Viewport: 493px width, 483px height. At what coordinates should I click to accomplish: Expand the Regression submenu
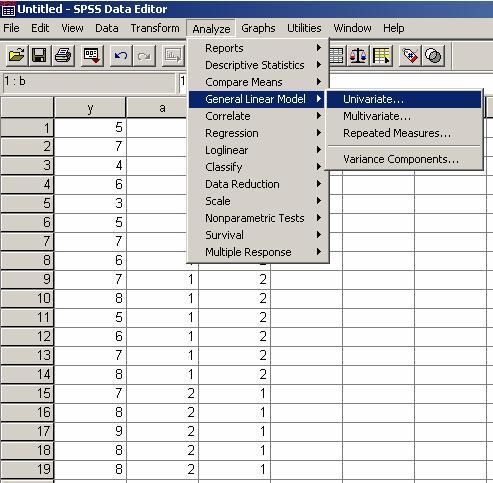coord(258,133)
